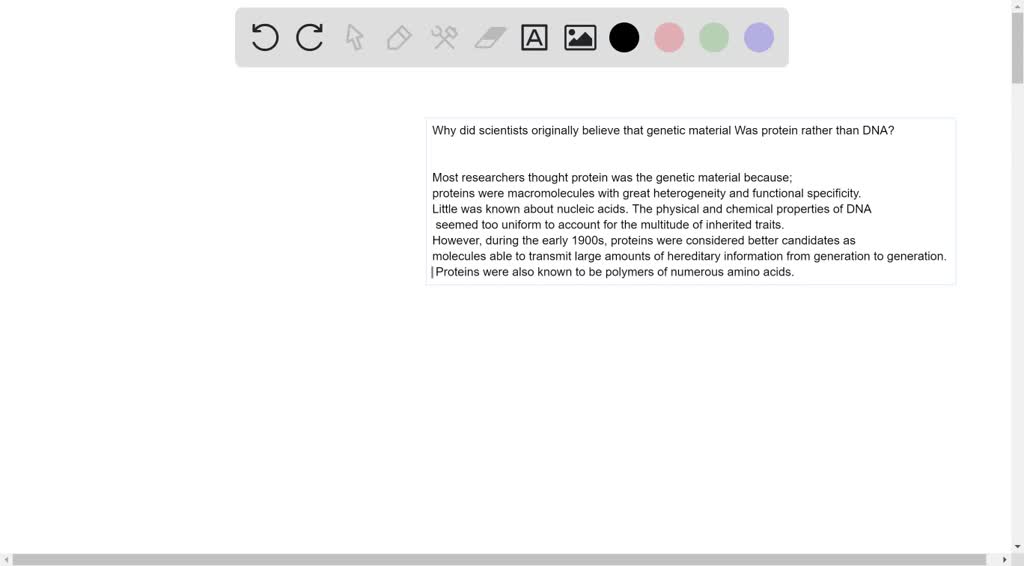
Task: Click the question line about genetic material
Action: click(x=663, y=131)
